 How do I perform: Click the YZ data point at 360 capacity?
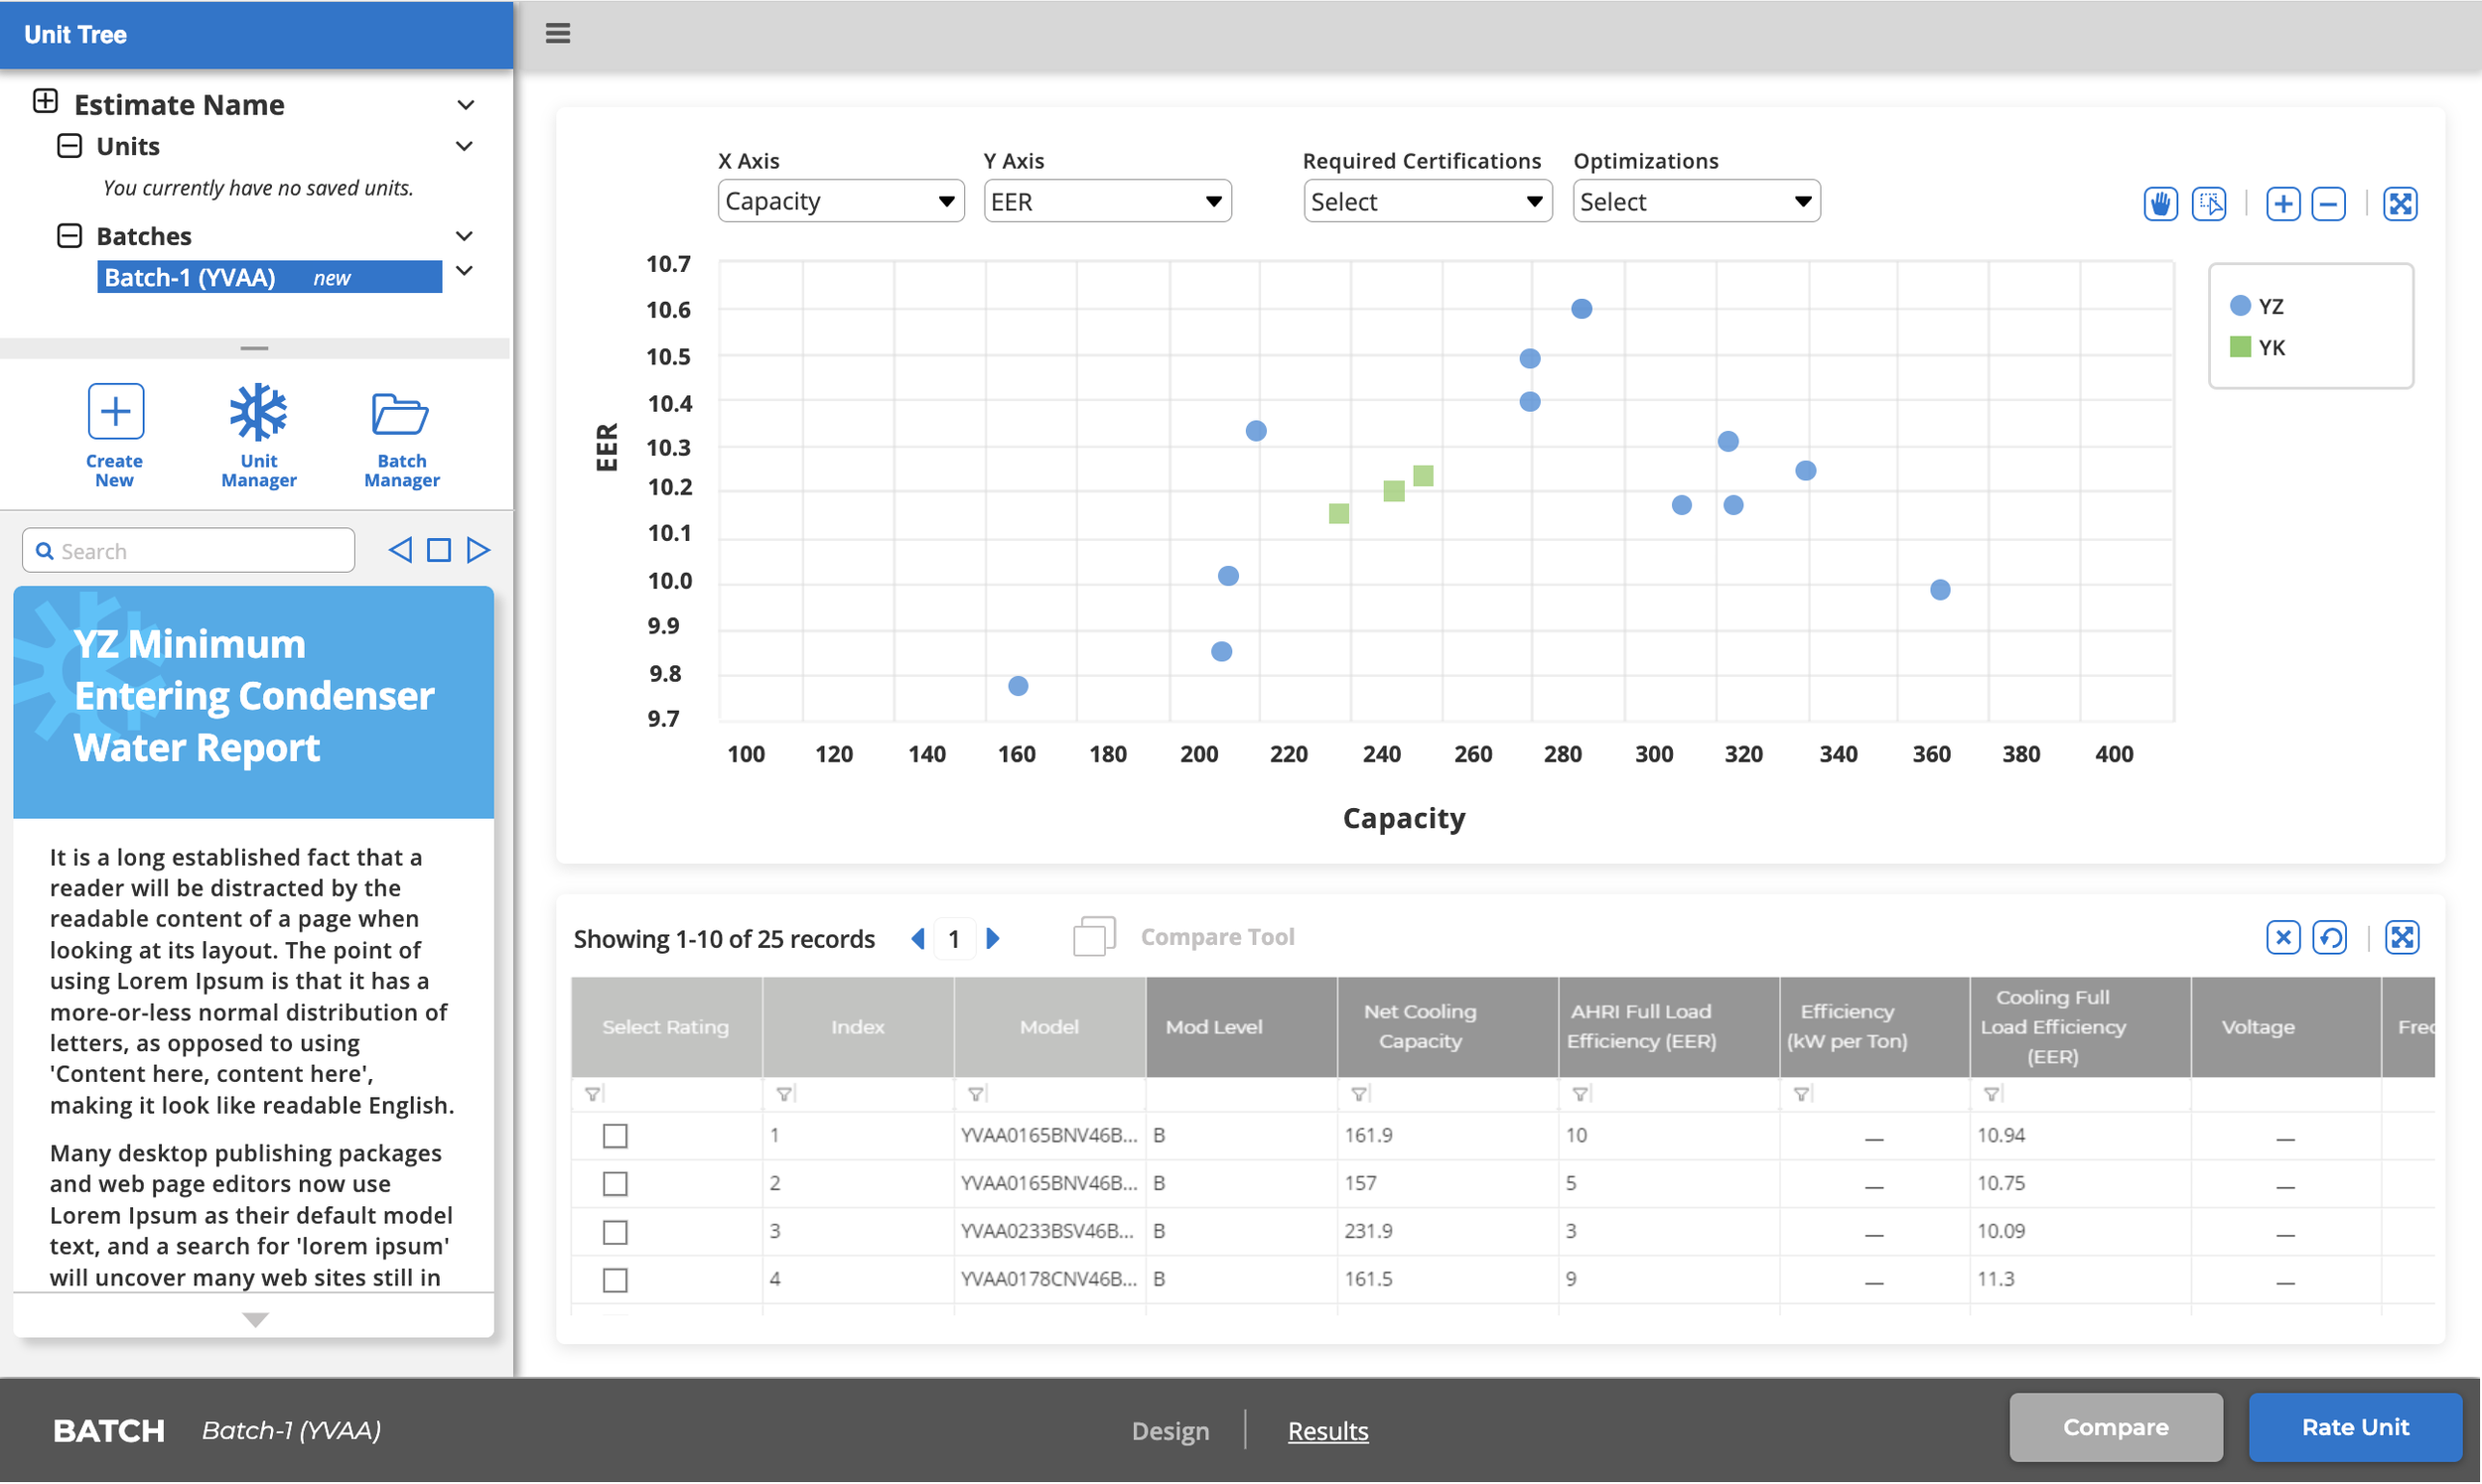tap(1940, 590)
